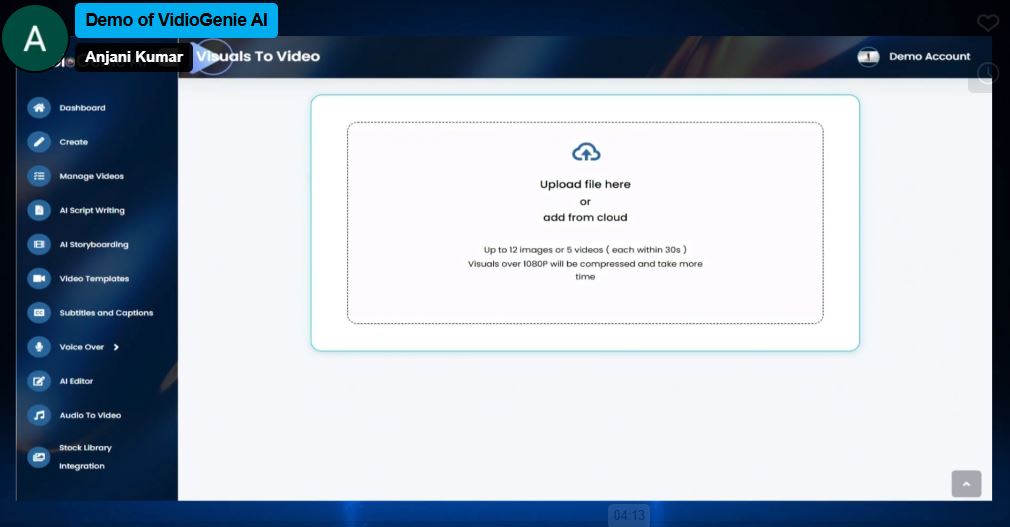Select Audio To Video menu item

pyautogui.click(x=90, y=415)
